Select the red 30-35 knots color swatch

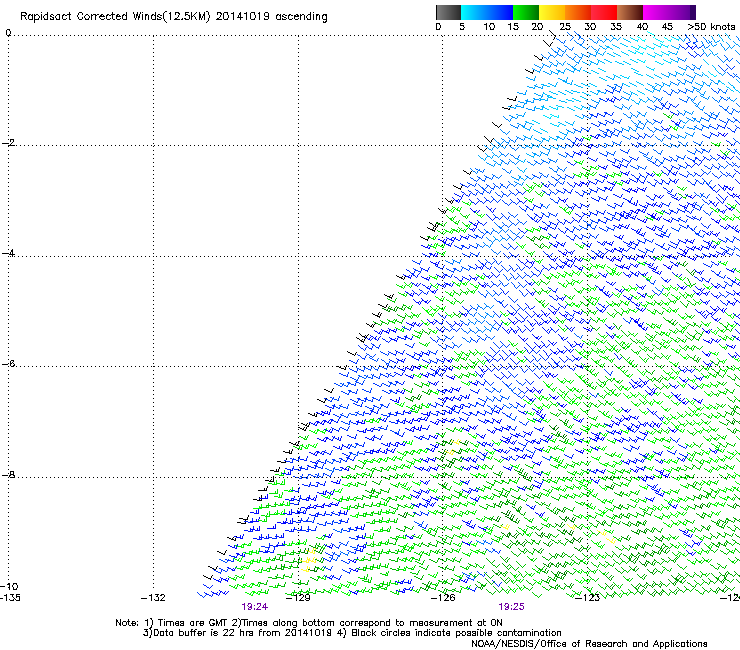604,12
